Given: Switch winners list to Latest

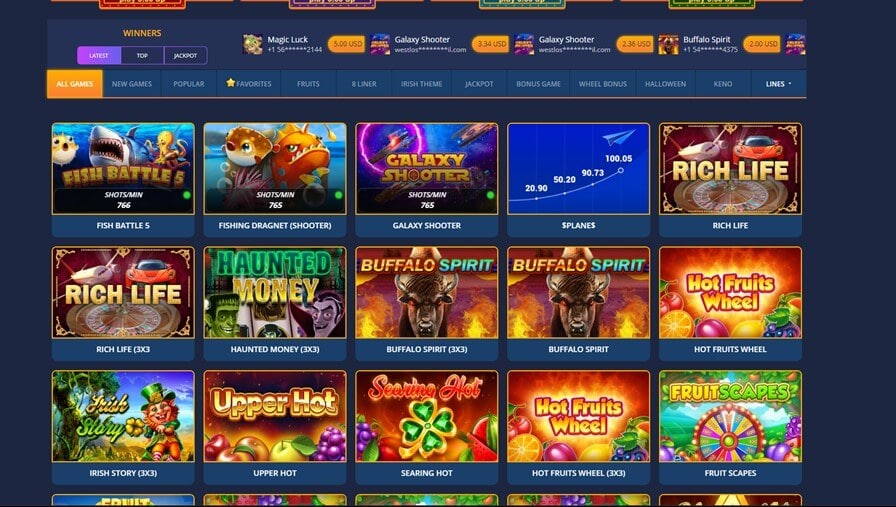Looking at the screenshot, I should pos(99,55).
